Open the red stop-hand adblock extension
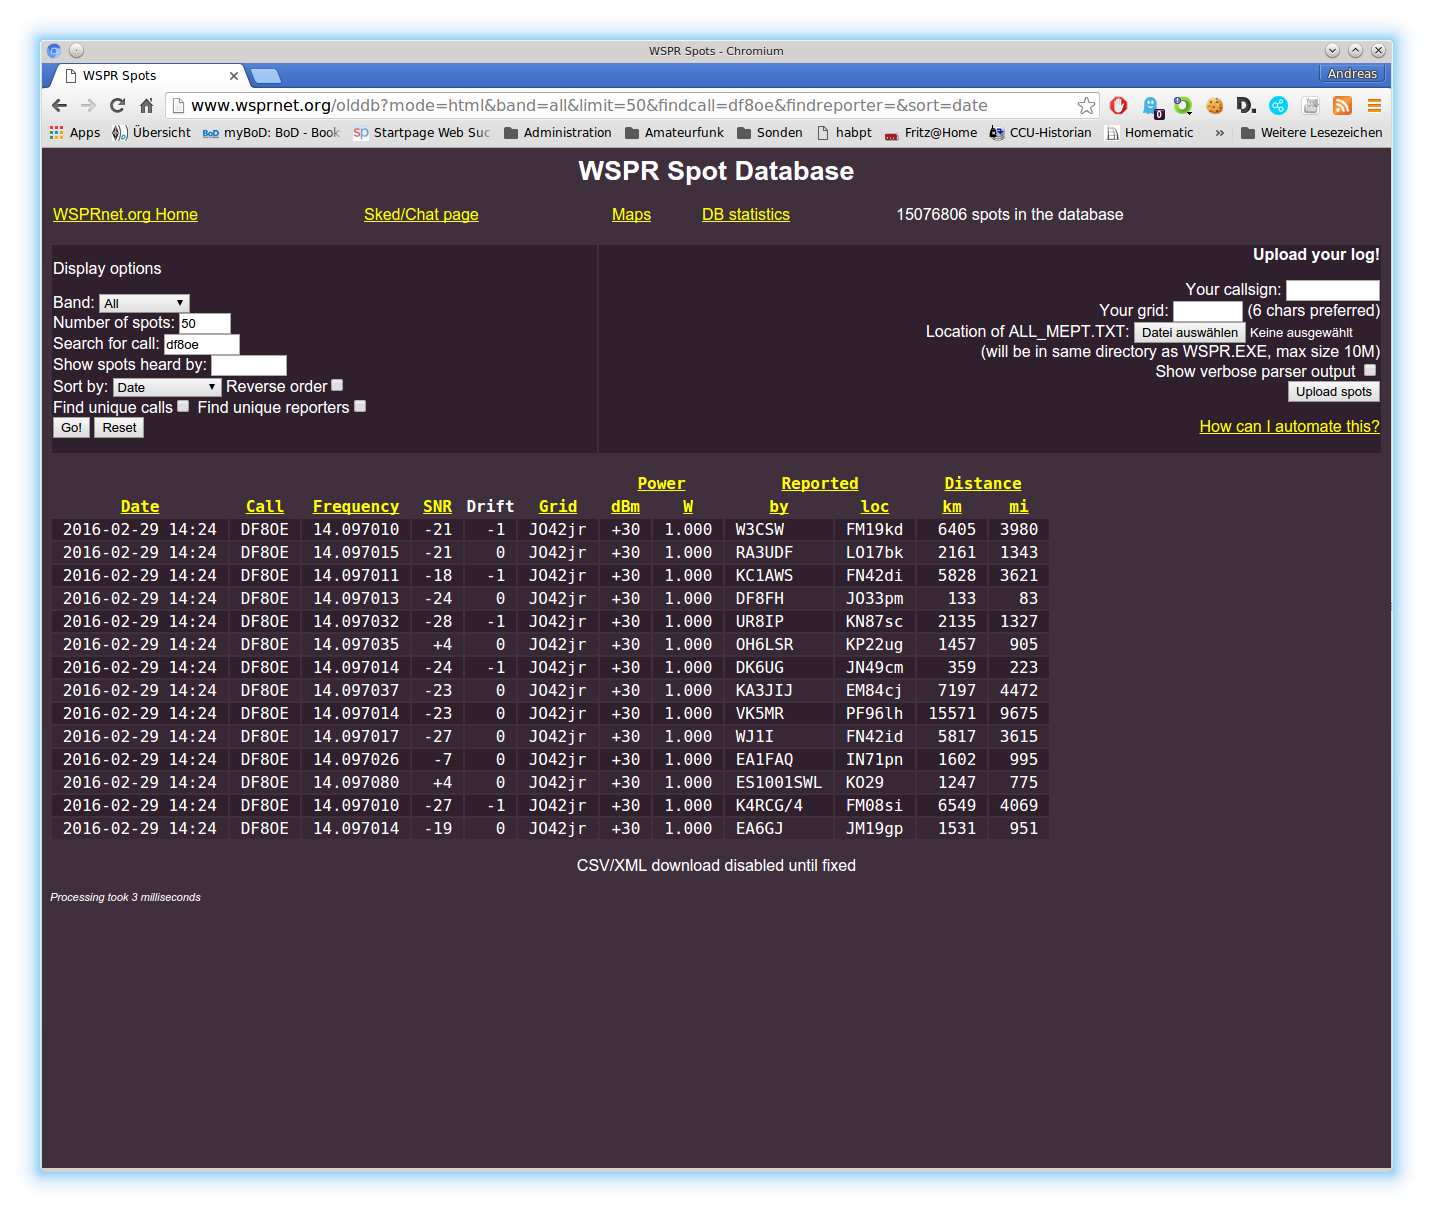This screenshot has width=1433, height=1212. [x=1118, y=106]
